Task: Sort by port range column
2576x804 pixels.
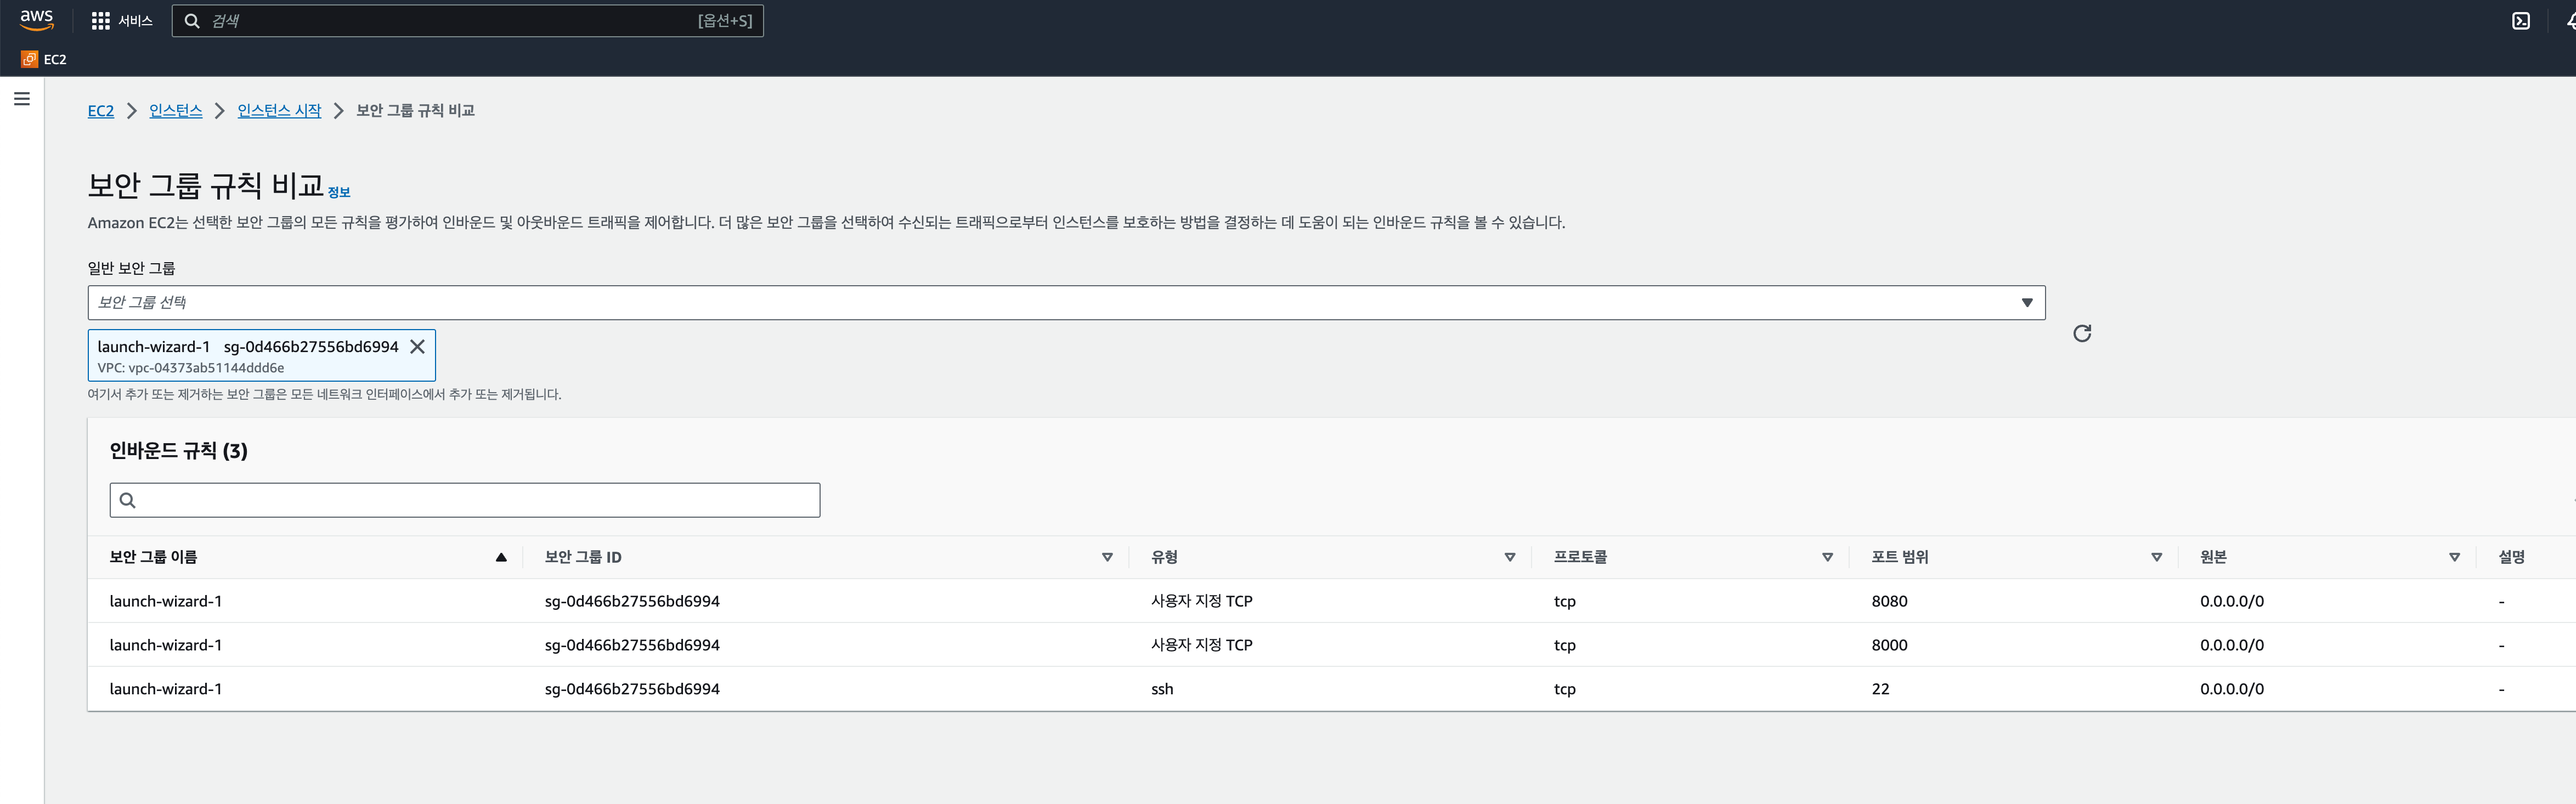Action: point(2156,557)
